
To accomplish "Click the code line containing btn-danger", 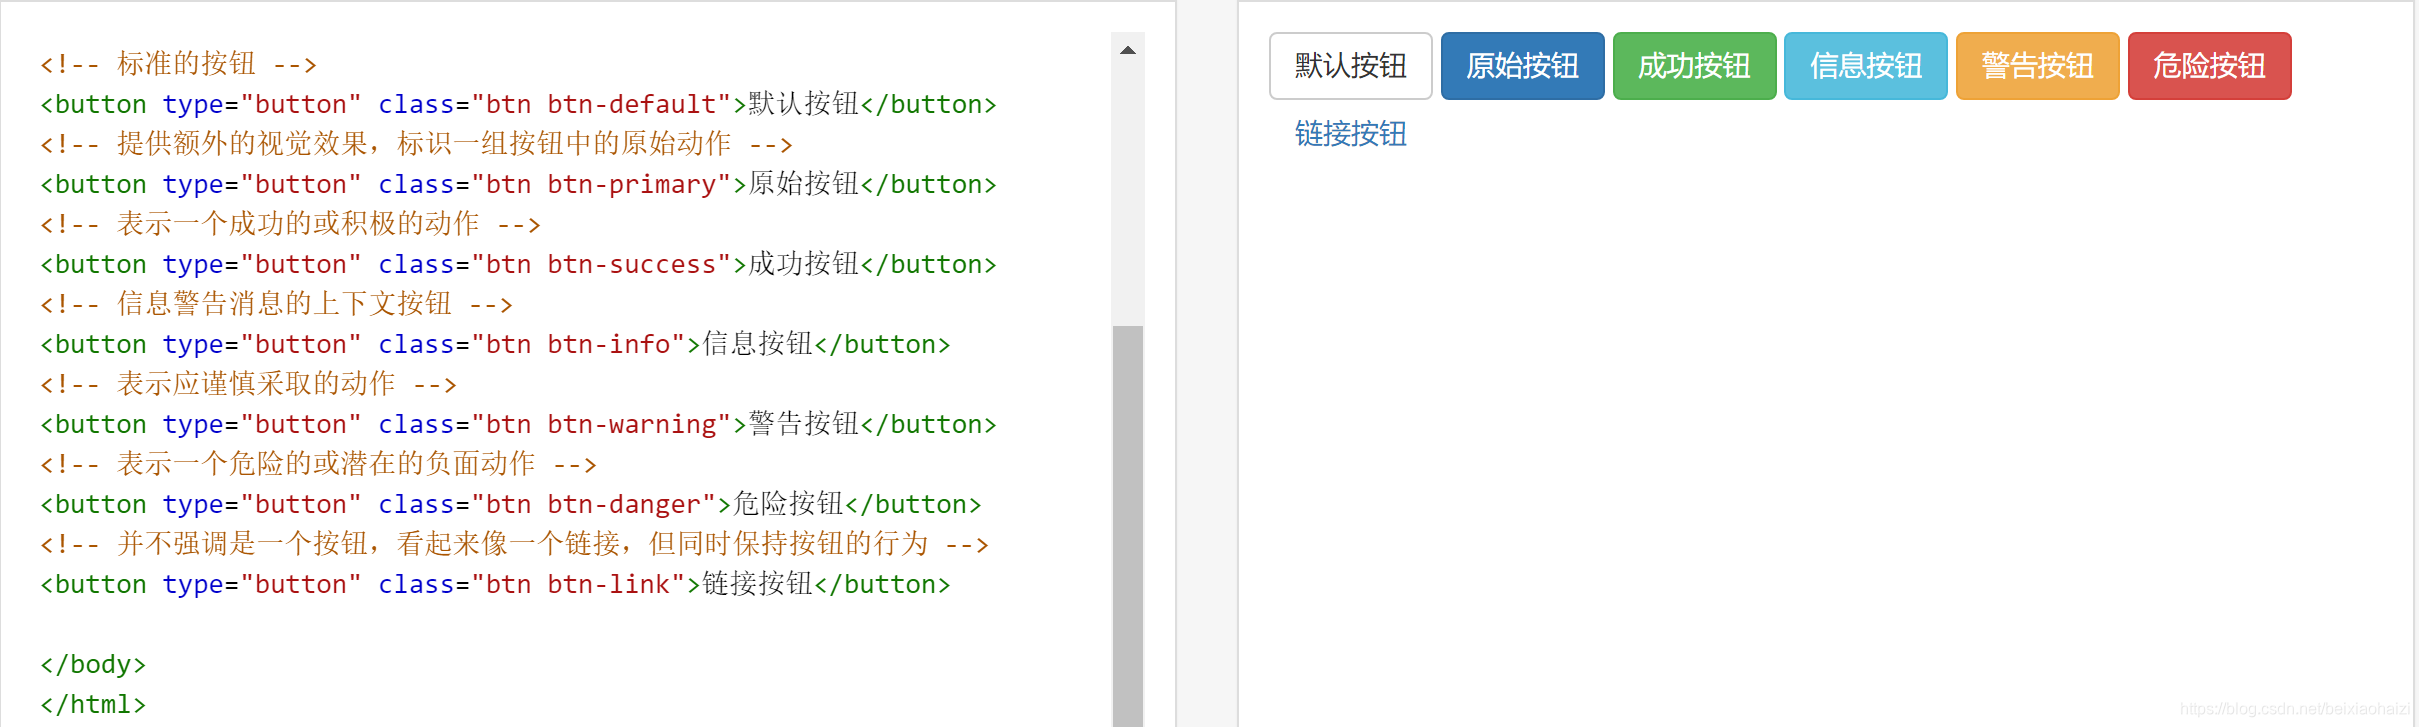I will pos(510,504).
